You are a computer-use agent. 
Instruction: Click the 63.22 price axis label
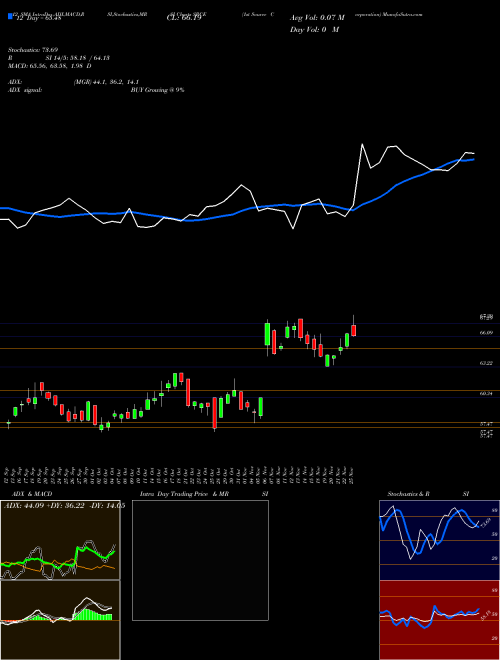[486, 363]
